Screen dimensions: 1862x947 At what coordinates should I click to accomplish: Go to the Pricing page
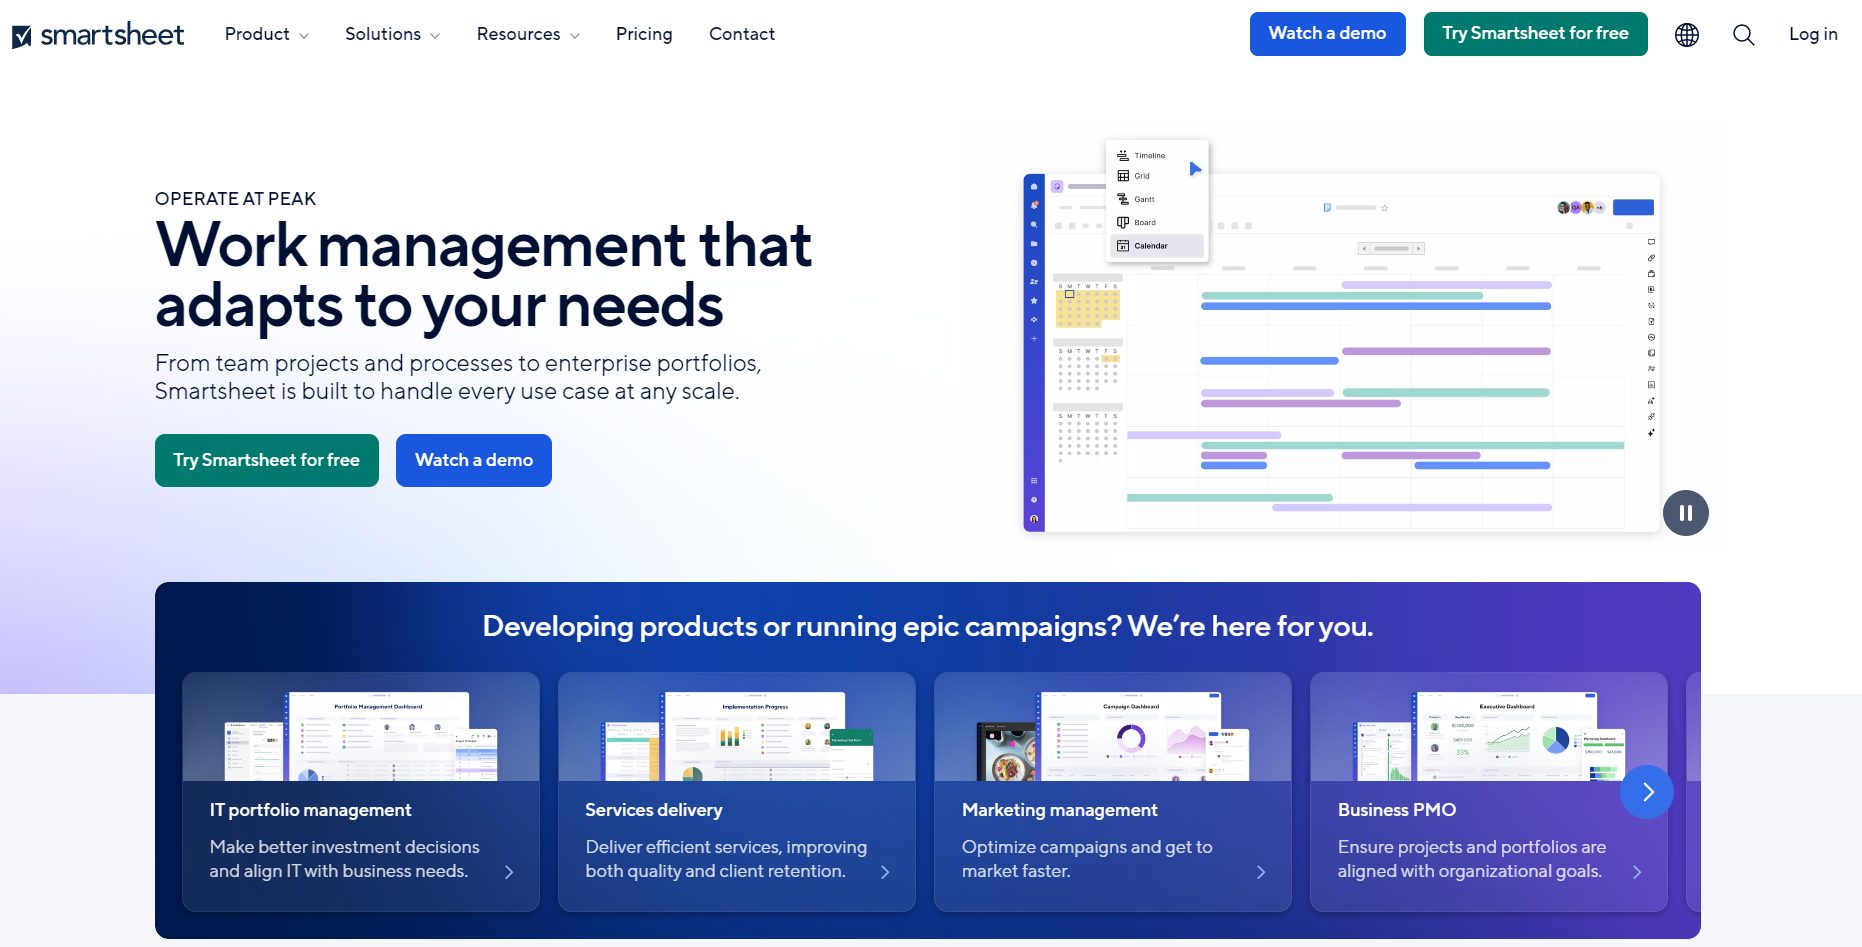(x=644, y=34)
